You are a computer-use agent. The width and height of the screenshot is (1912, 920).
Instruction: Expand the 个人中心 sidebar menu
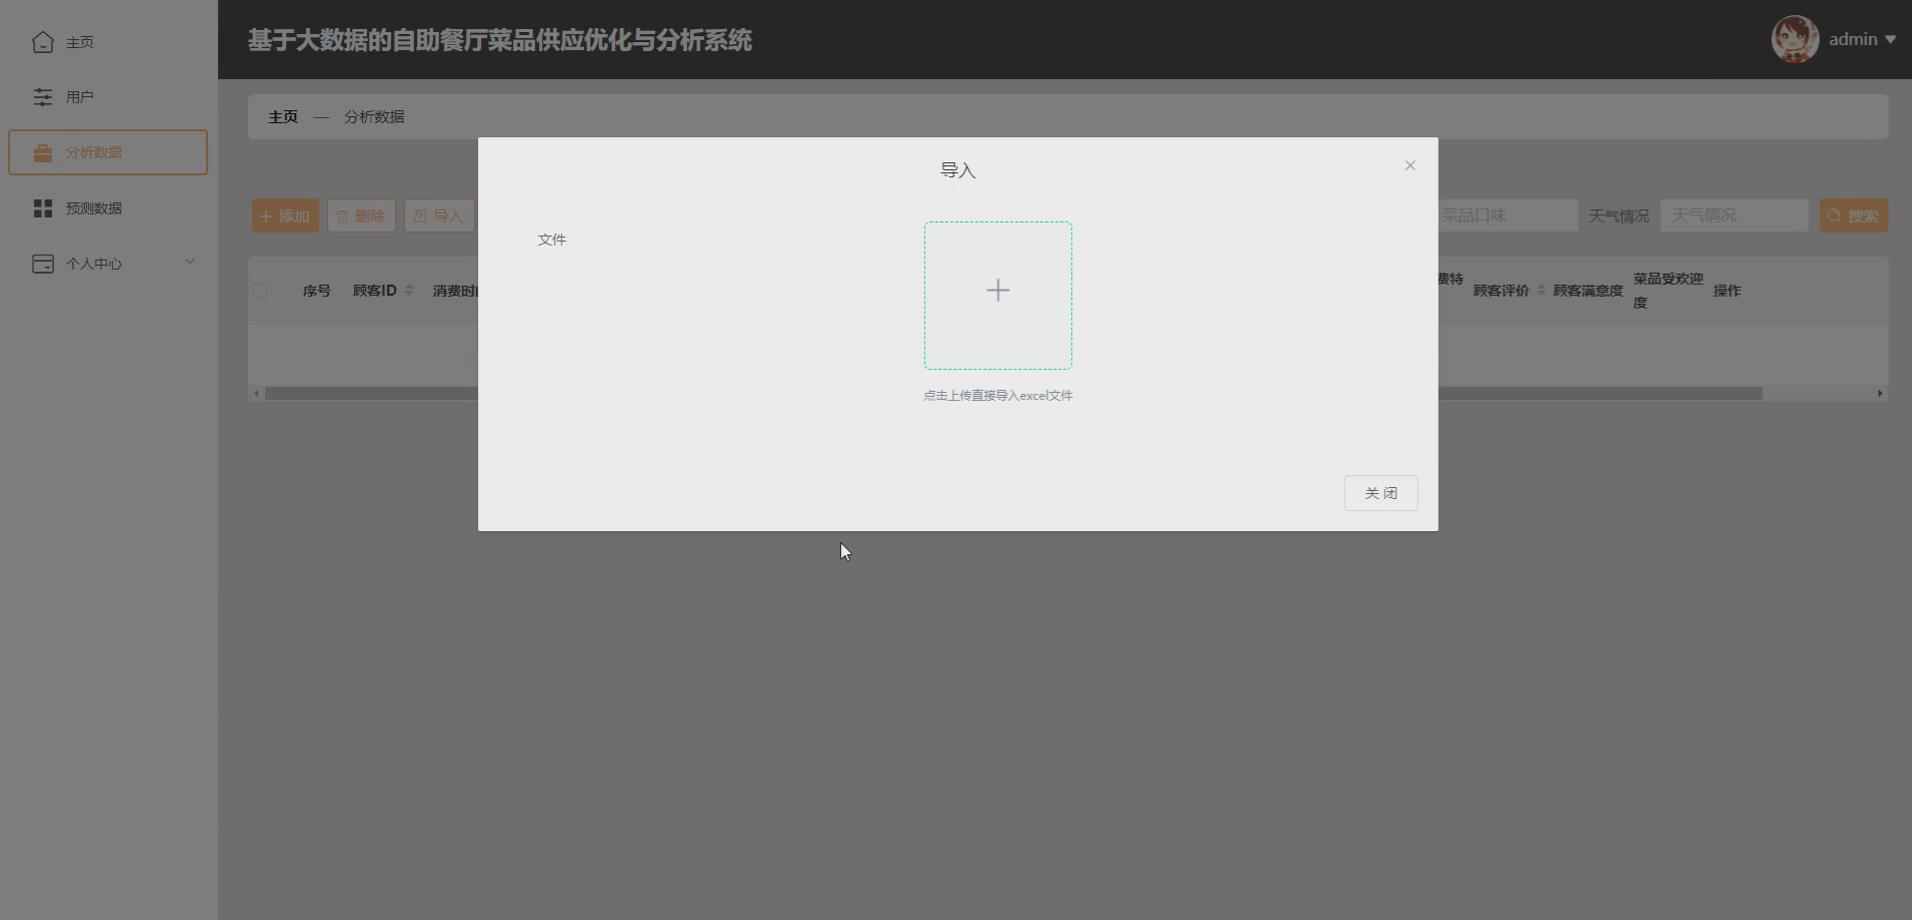pos(189,261)
